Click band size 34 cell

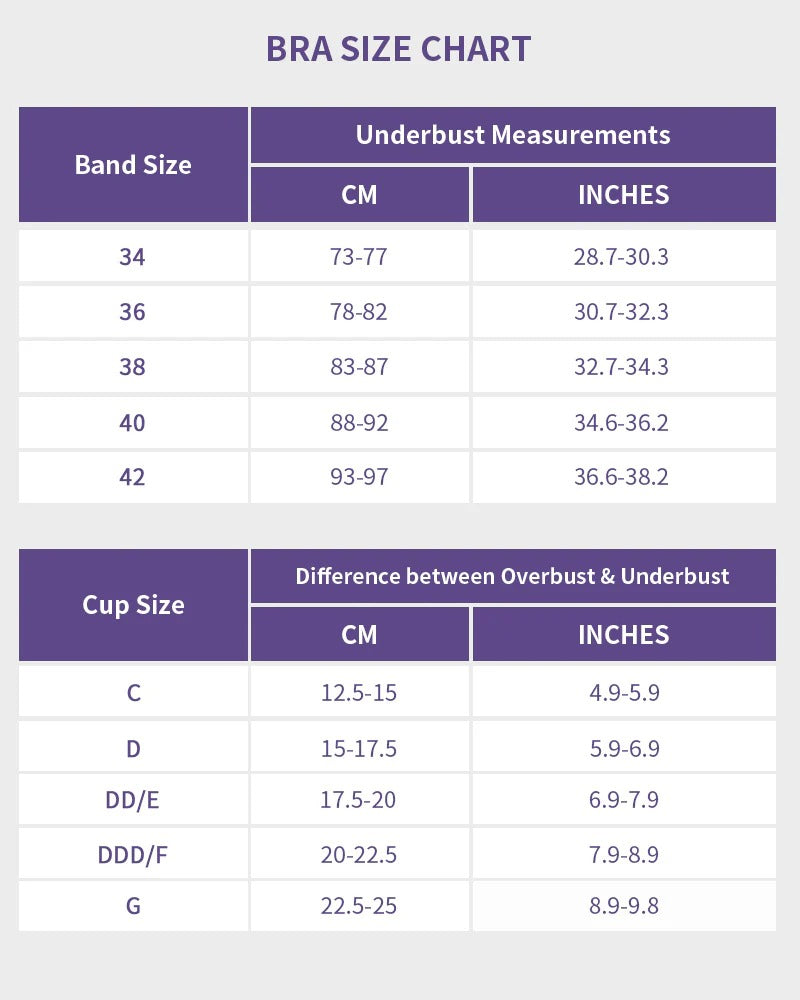pos(132,257)
